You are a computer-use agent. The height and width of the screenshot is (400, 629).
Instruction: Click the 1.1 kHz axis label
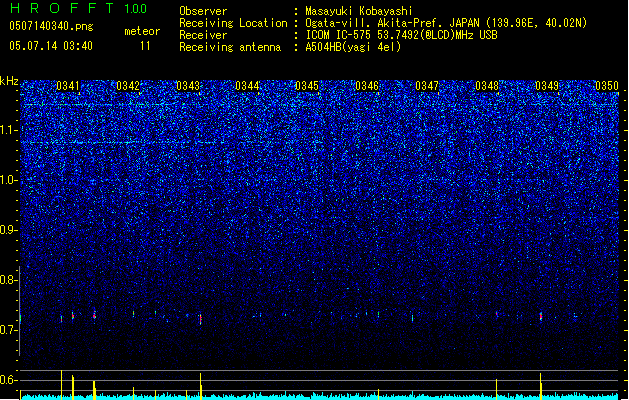pos(9,130)
